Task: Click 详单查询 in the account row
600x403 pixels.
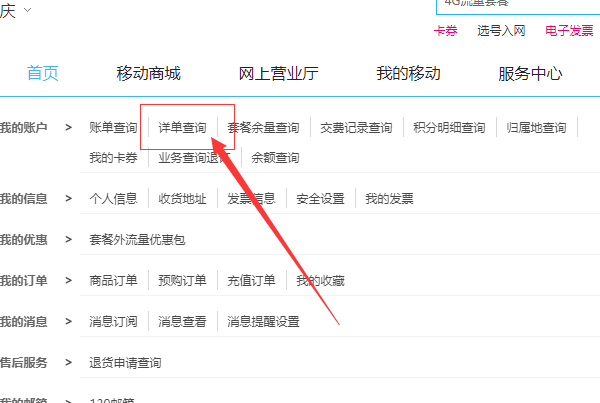Action: [183, 128]
